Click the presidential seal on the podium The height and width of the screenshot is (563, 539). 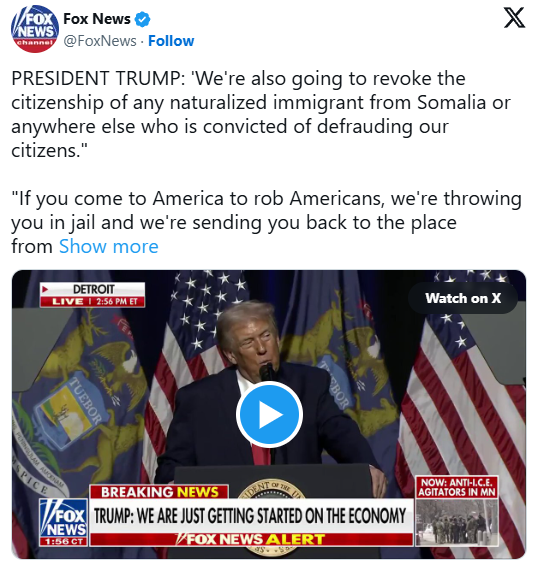[271, 490]
